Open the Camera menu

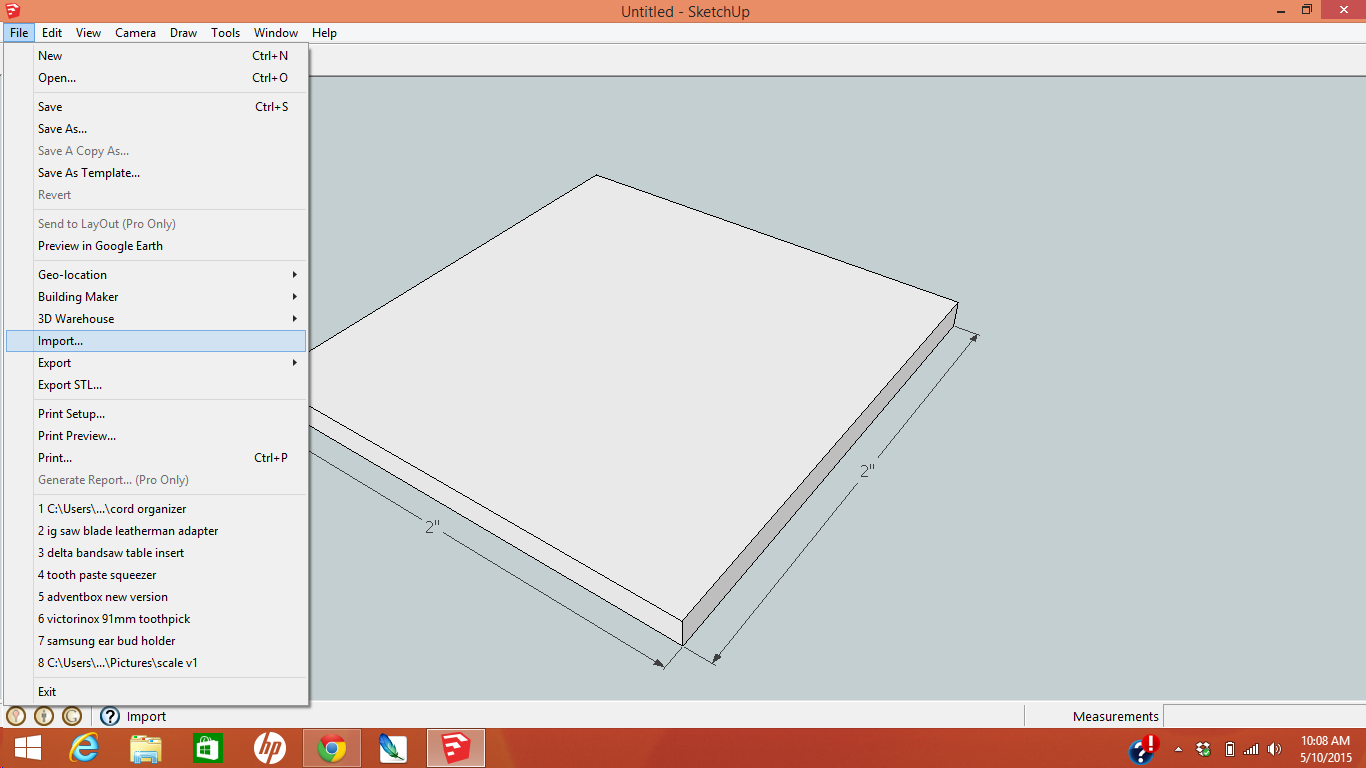(x=135, y=32)
